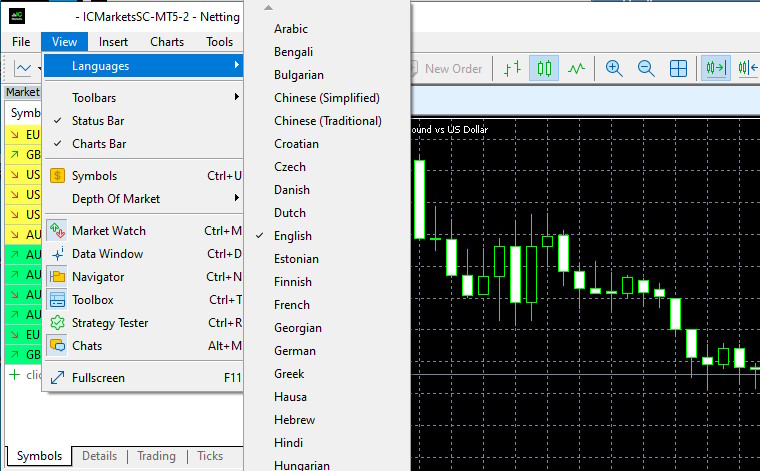The height and width of the screenshot is (471, 760).
Task: Click the Market Watch arrows icon
Action: (57, 231)
